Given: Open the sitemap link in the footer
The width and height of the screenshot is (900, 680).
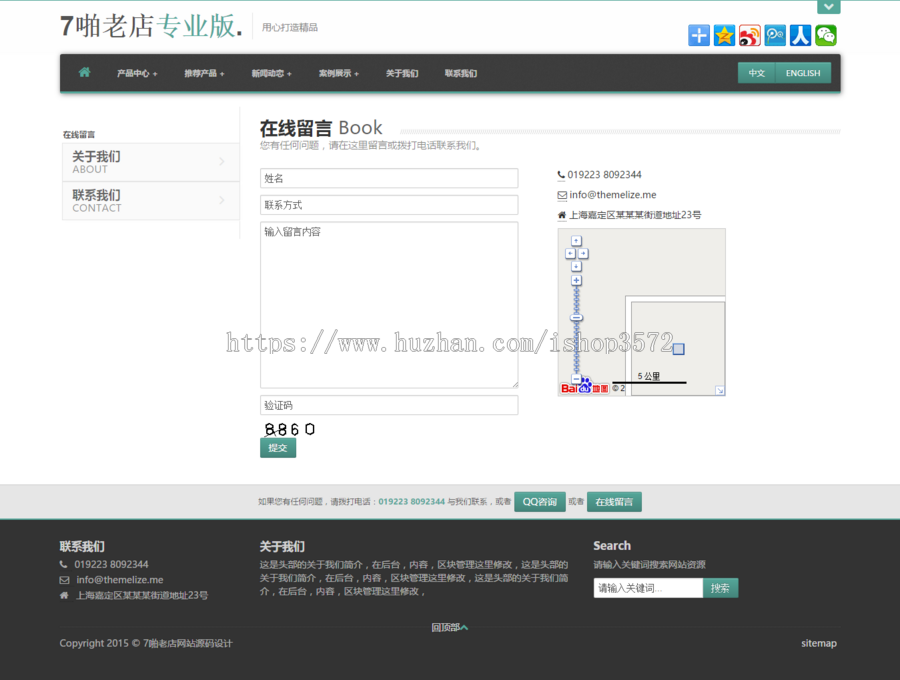Looking at the screenshot, I should click(x=819, y=643).
